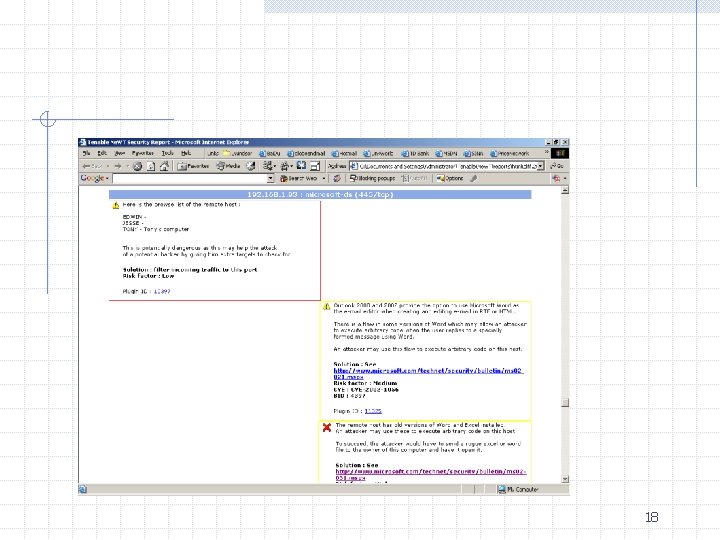Open the Tools menu

(x=168, y=153)
